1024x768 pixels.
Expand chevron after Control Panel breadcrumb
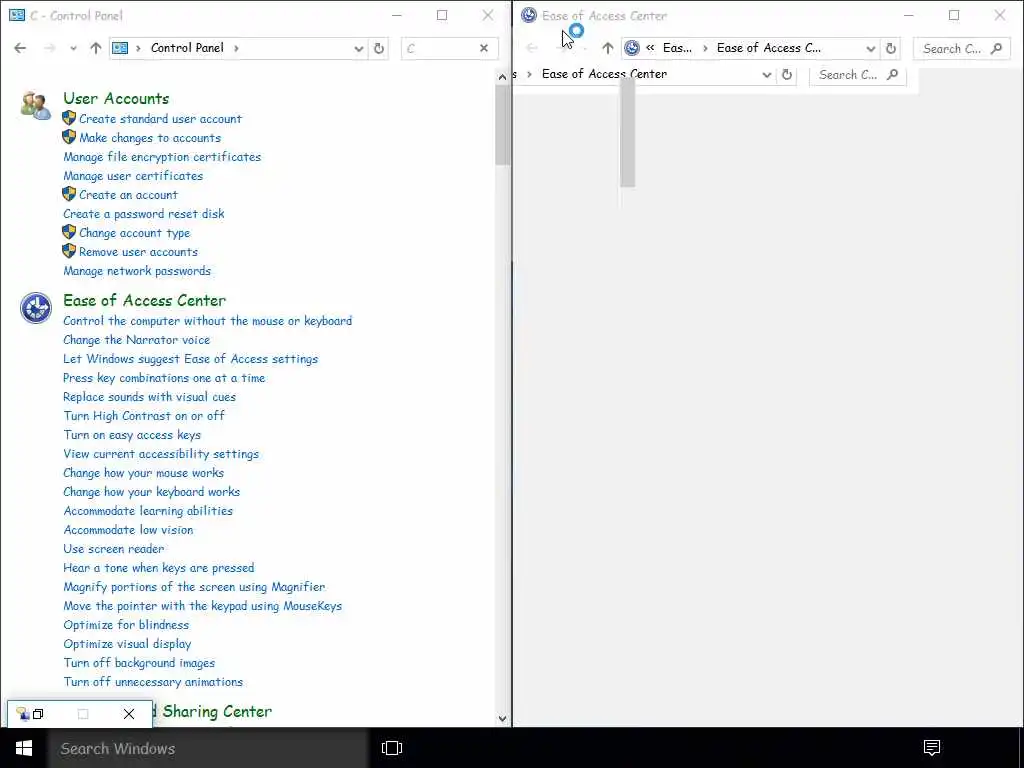236,48
